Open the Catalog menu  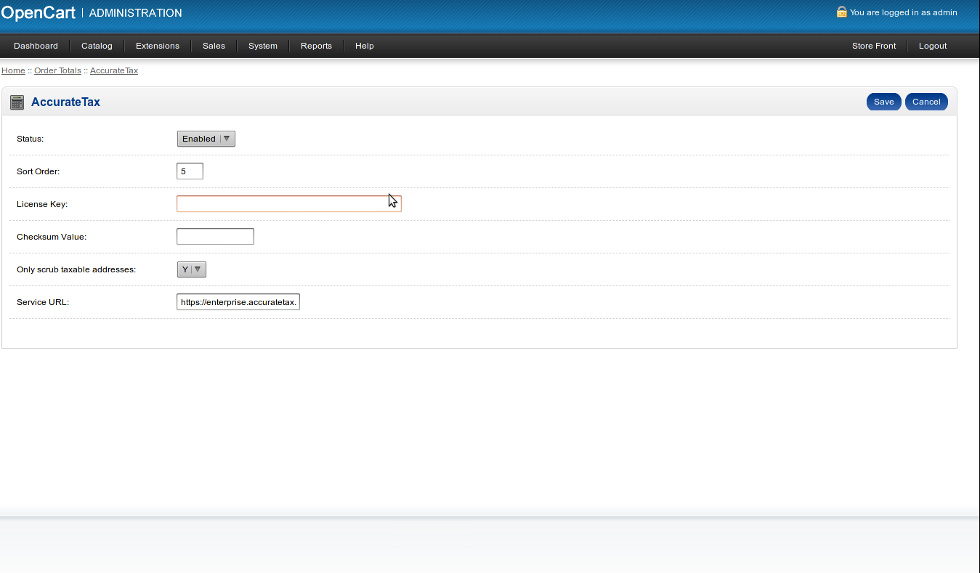click(x=97, y=46)
